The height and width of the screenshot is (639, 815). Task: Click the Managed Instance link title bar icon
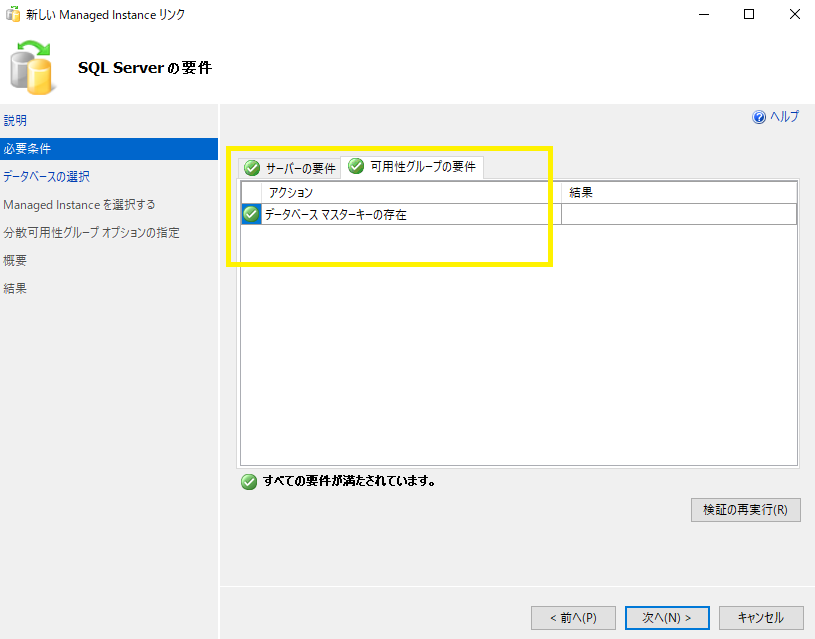pyautogui.click(x=12, y=15)
